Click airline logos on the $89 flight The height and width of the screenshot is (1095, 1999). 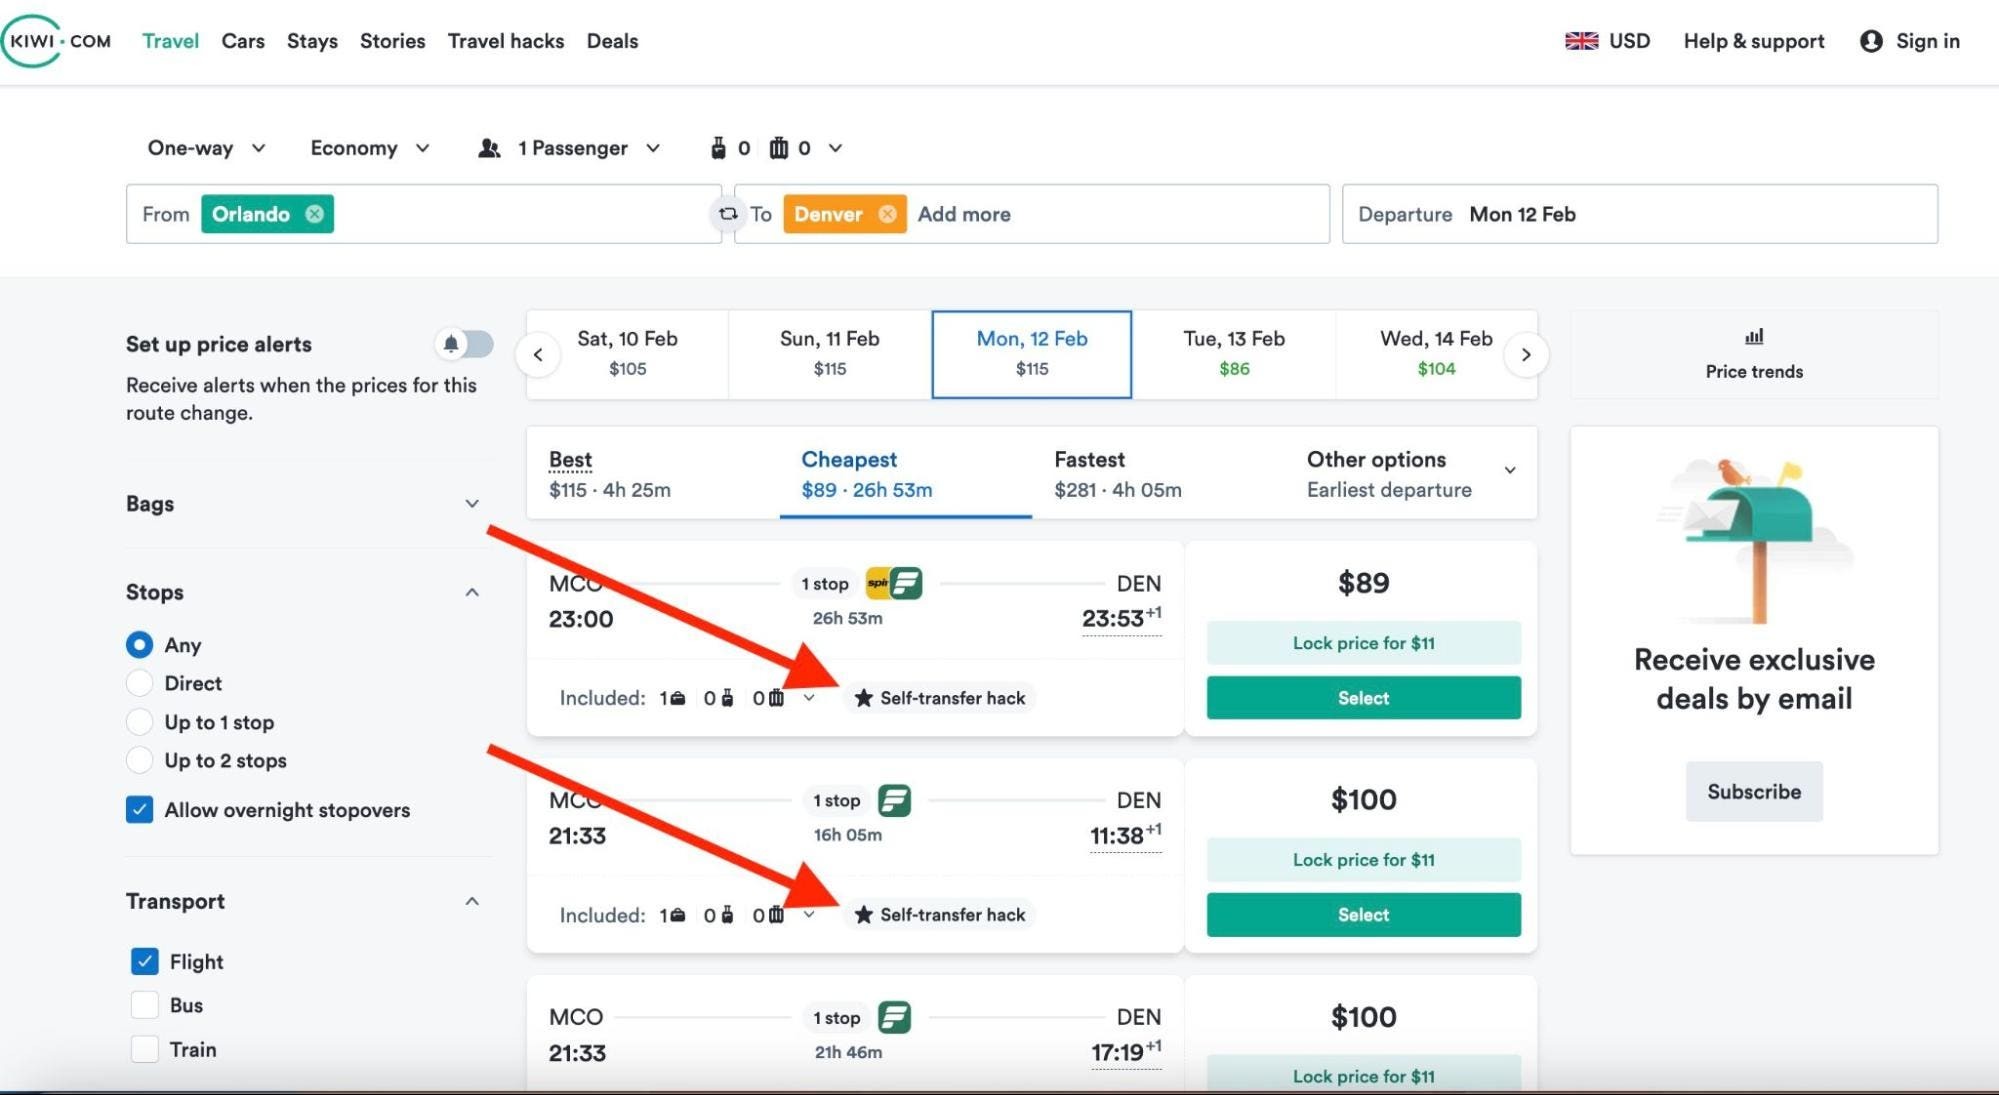pyautogui.click(x=894, y=583)
